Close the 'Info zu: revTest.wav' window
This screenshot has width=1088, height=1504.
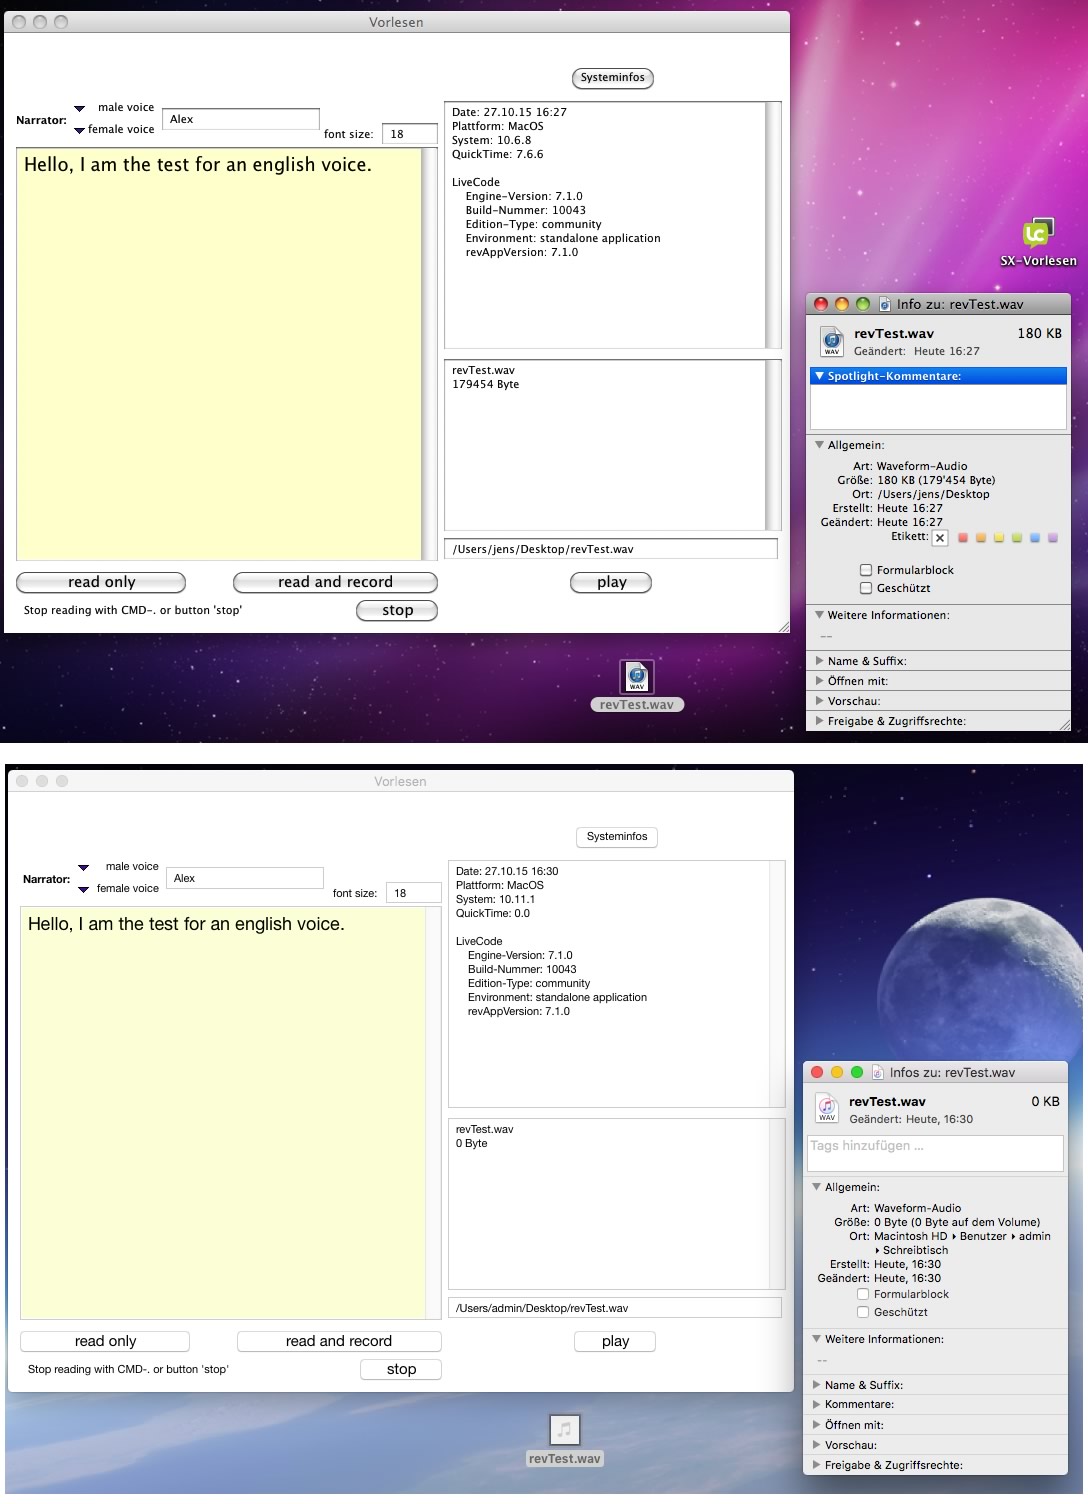coord(821,304)
